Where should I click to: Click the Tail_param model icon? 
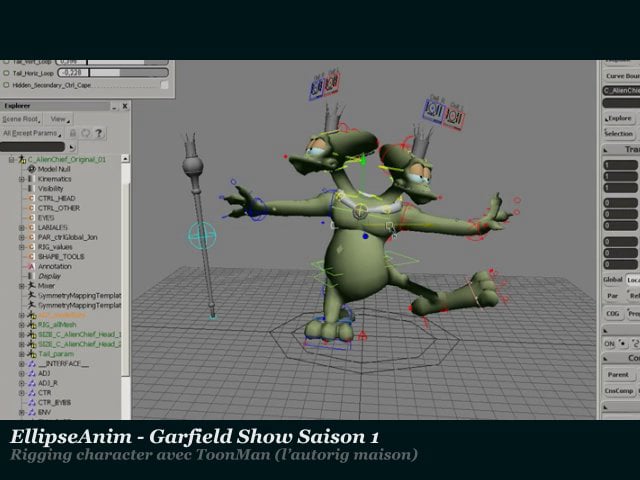pos(32,354)
